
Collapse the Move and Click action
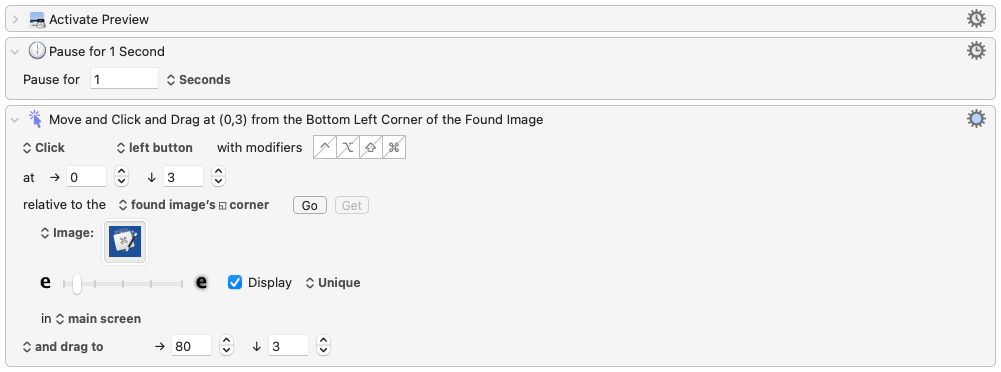(15, 119)
